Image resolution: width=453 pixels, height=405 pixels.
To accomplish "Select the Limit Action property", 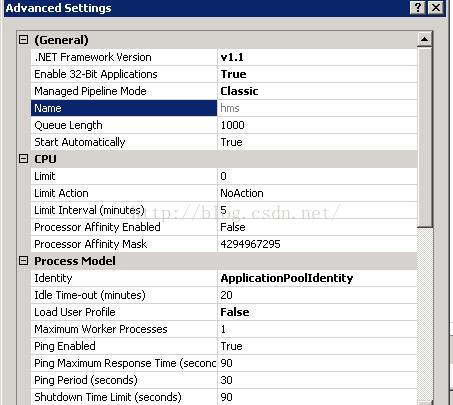I will 124,193.
